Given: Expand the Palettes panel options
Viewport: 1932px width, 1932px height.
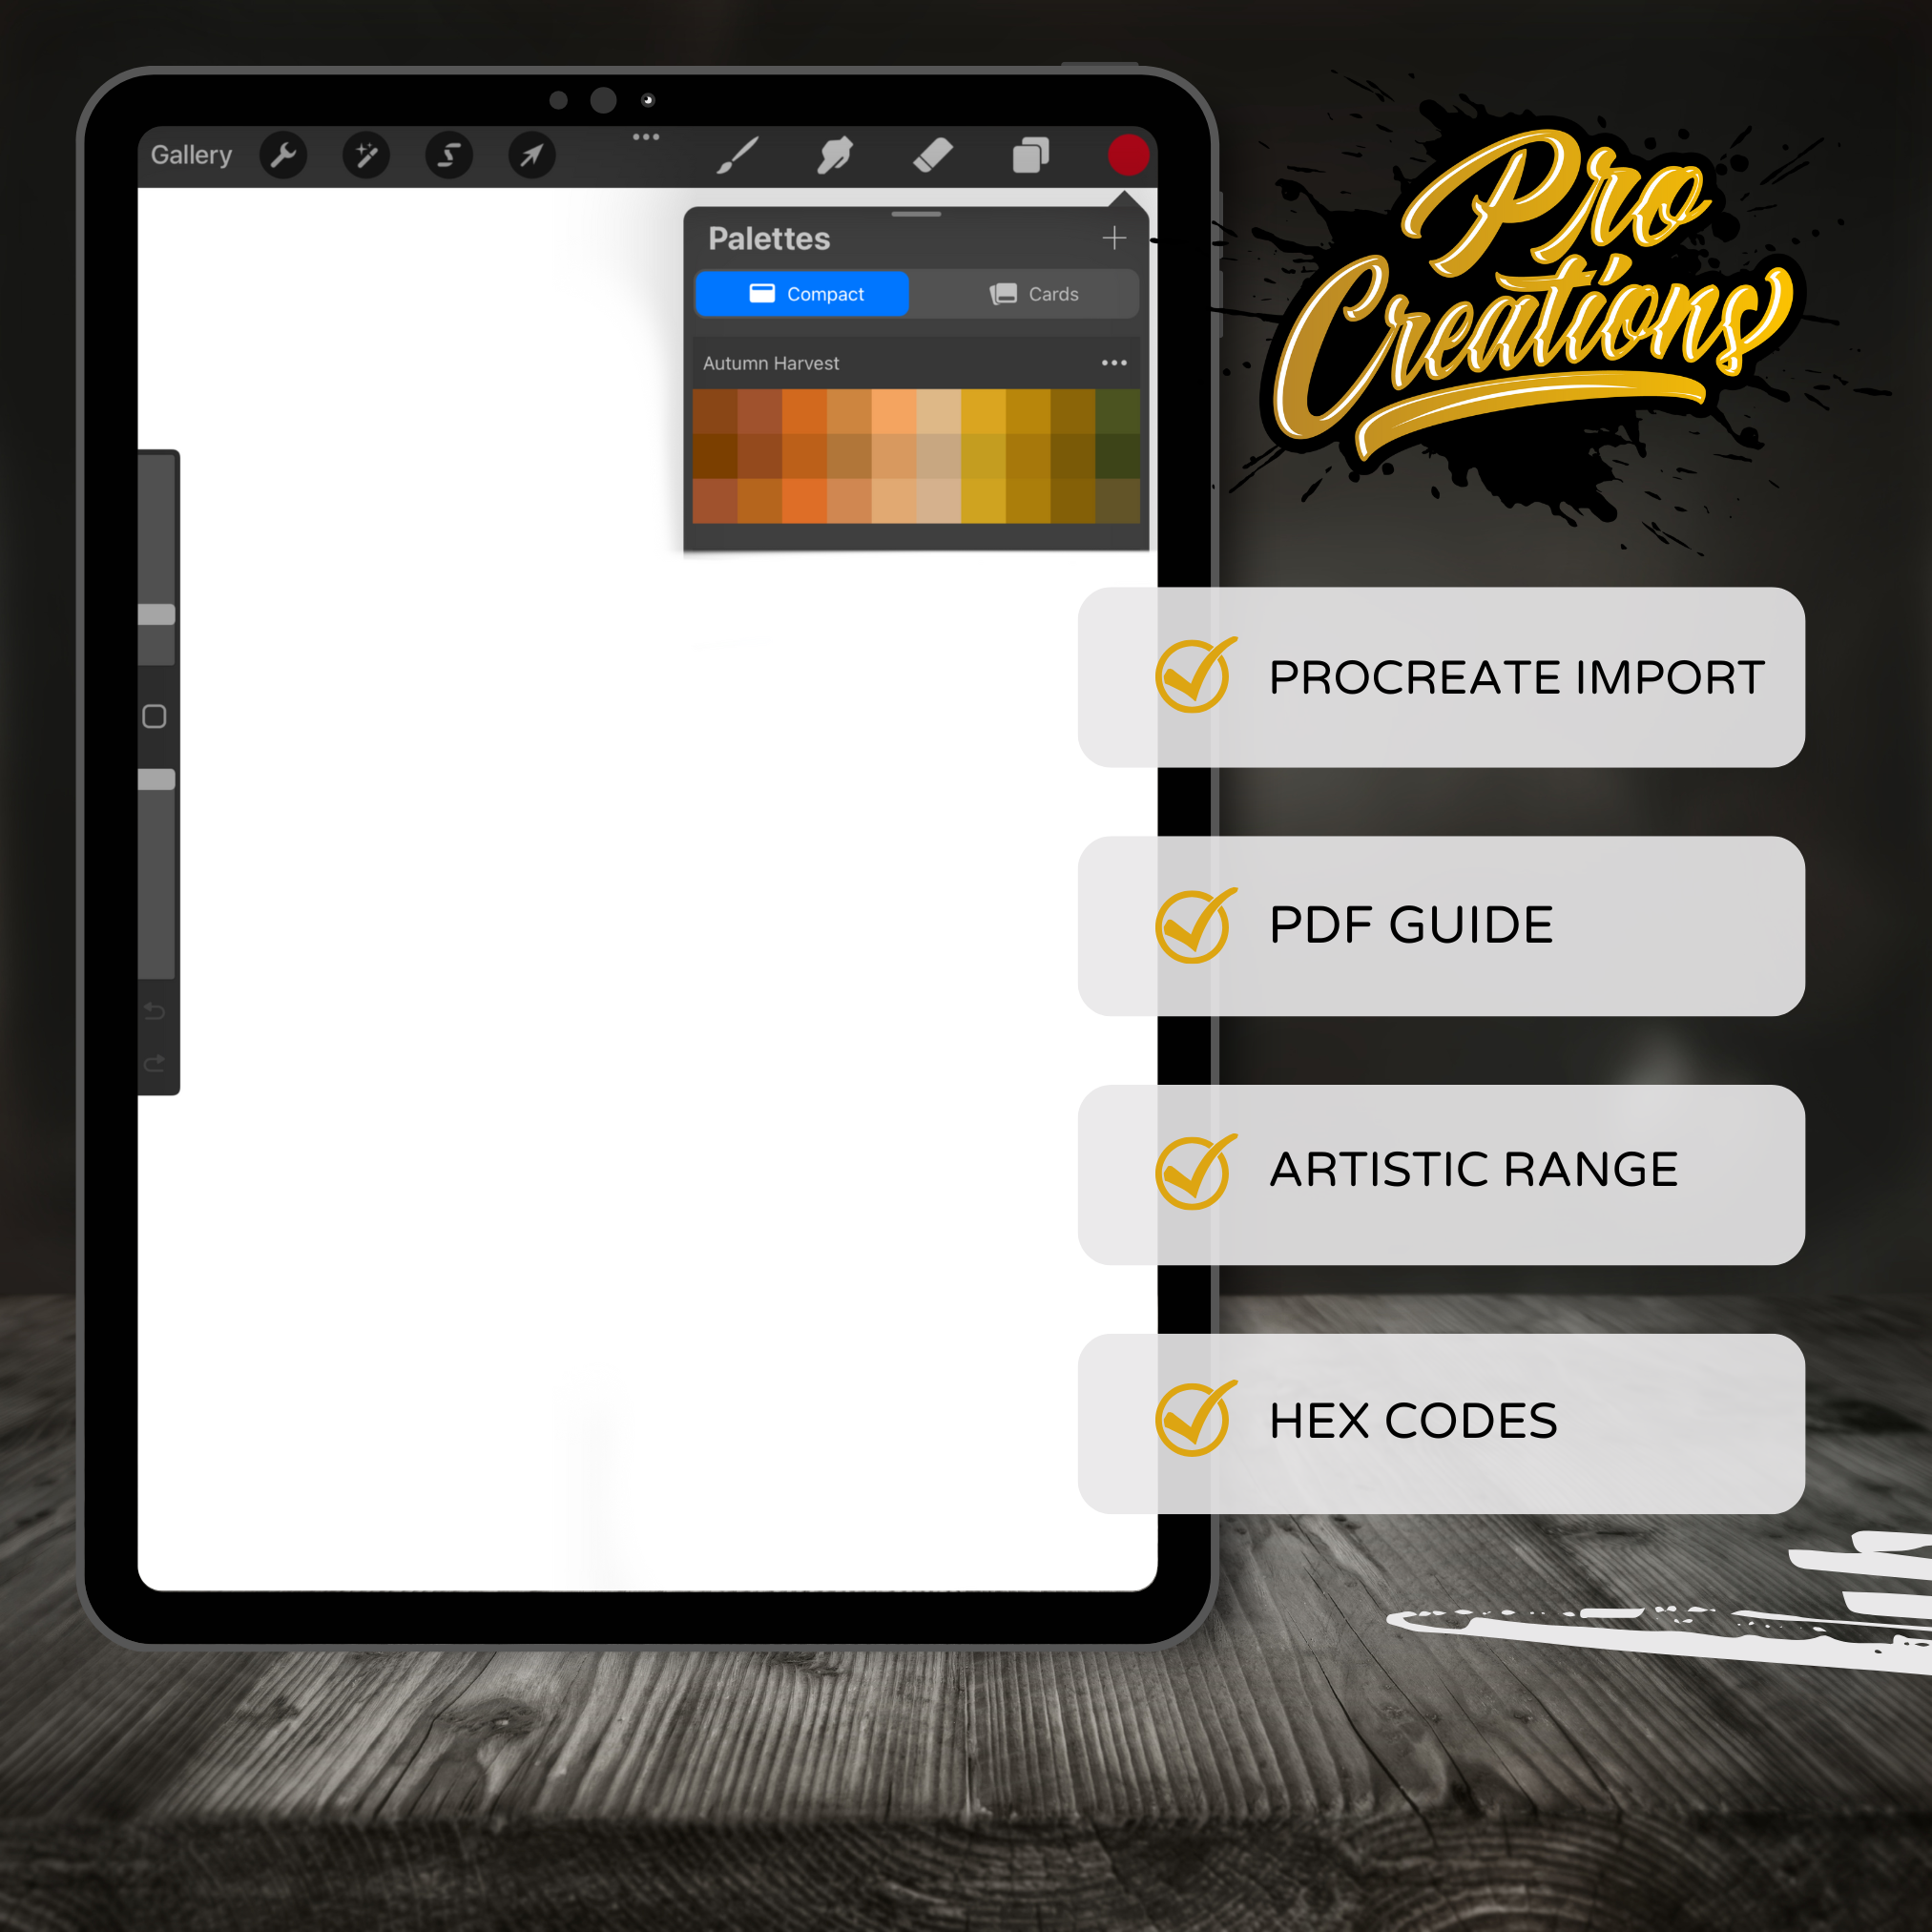Looking at the screenshot, I should 1112,361.
